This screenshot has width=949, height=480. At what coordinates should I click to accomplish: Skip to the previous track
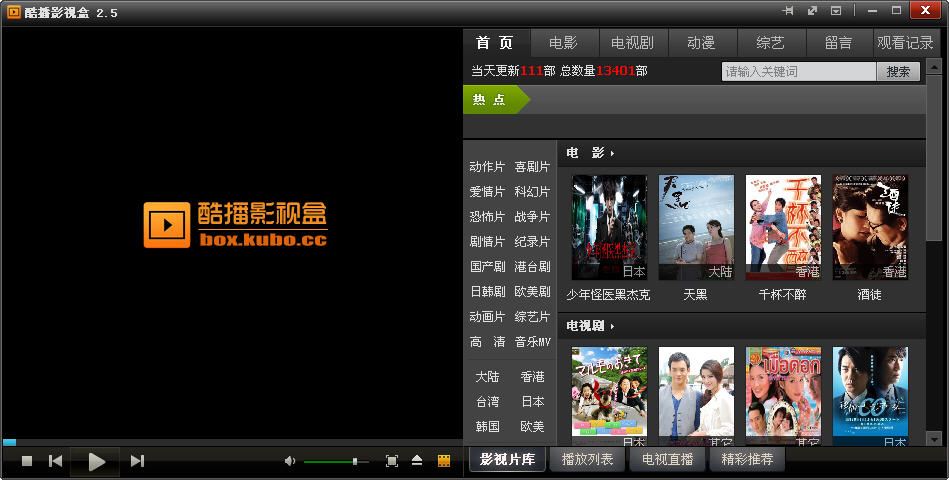[x=55, y=461]
